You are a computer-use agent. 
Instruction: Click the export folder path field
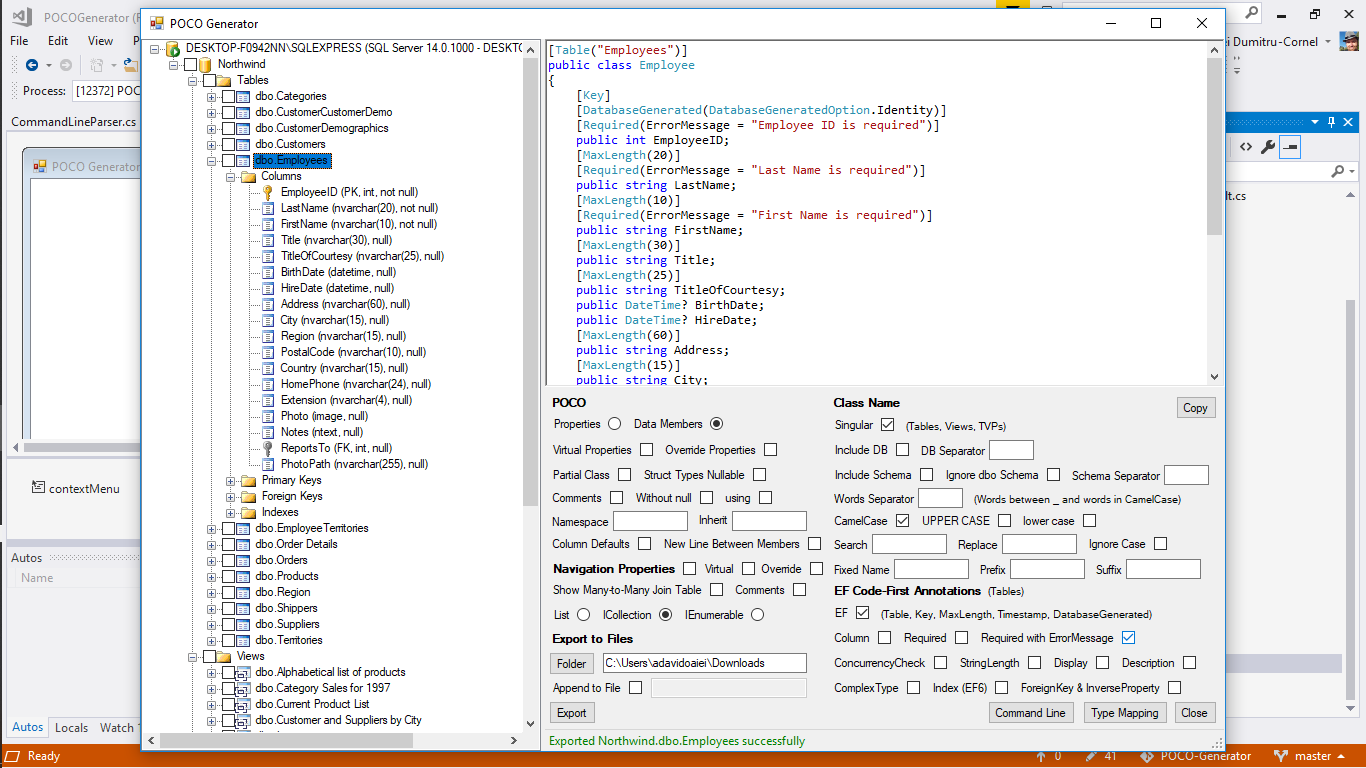(704, 663)
